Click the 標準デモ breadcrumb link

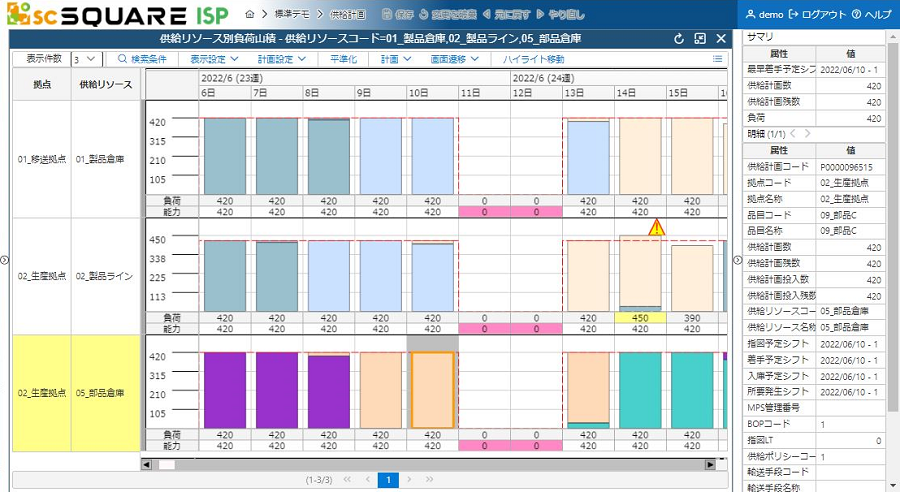point(290,15)
